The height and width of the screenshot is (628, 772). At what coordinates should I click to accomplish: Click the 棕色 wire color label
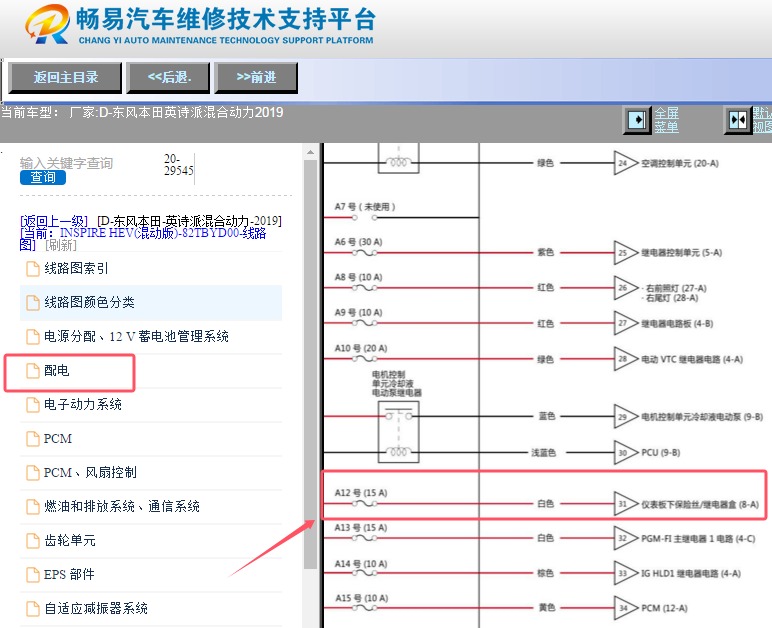[546, 573]
